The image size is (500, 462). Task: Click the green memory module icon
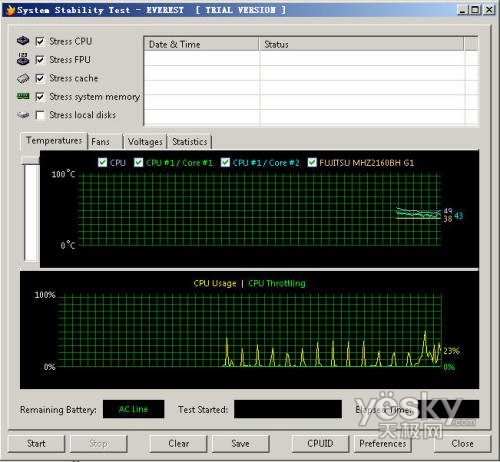23,96
